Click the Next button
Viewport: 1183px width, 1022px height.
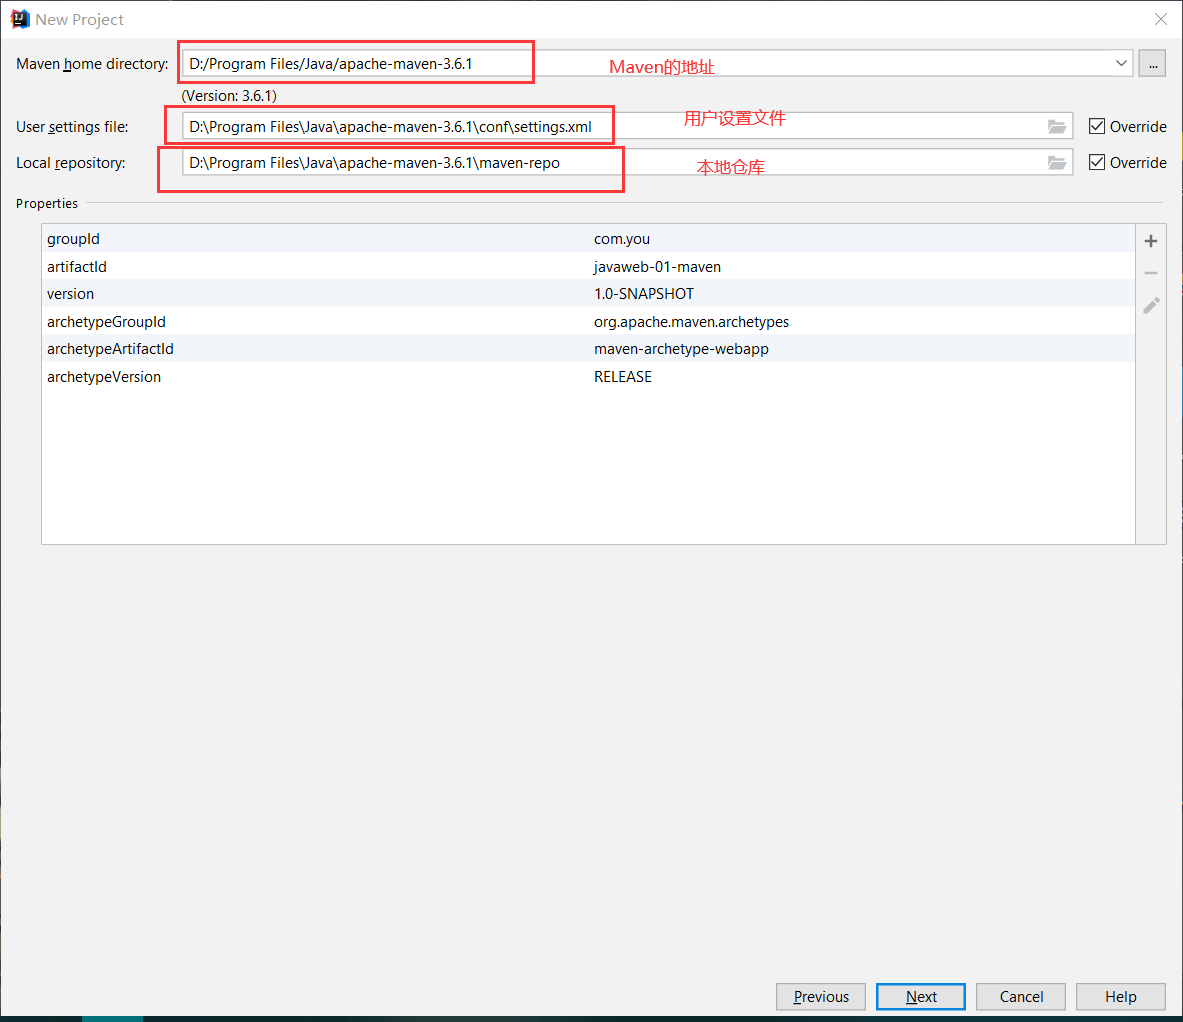(920, 996)
